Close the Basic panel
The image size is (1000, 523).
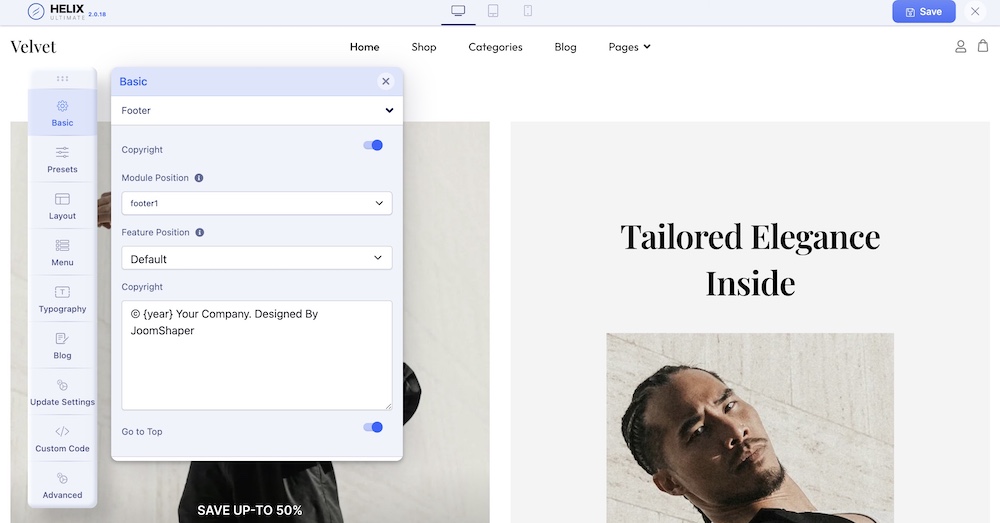(385, 81)
